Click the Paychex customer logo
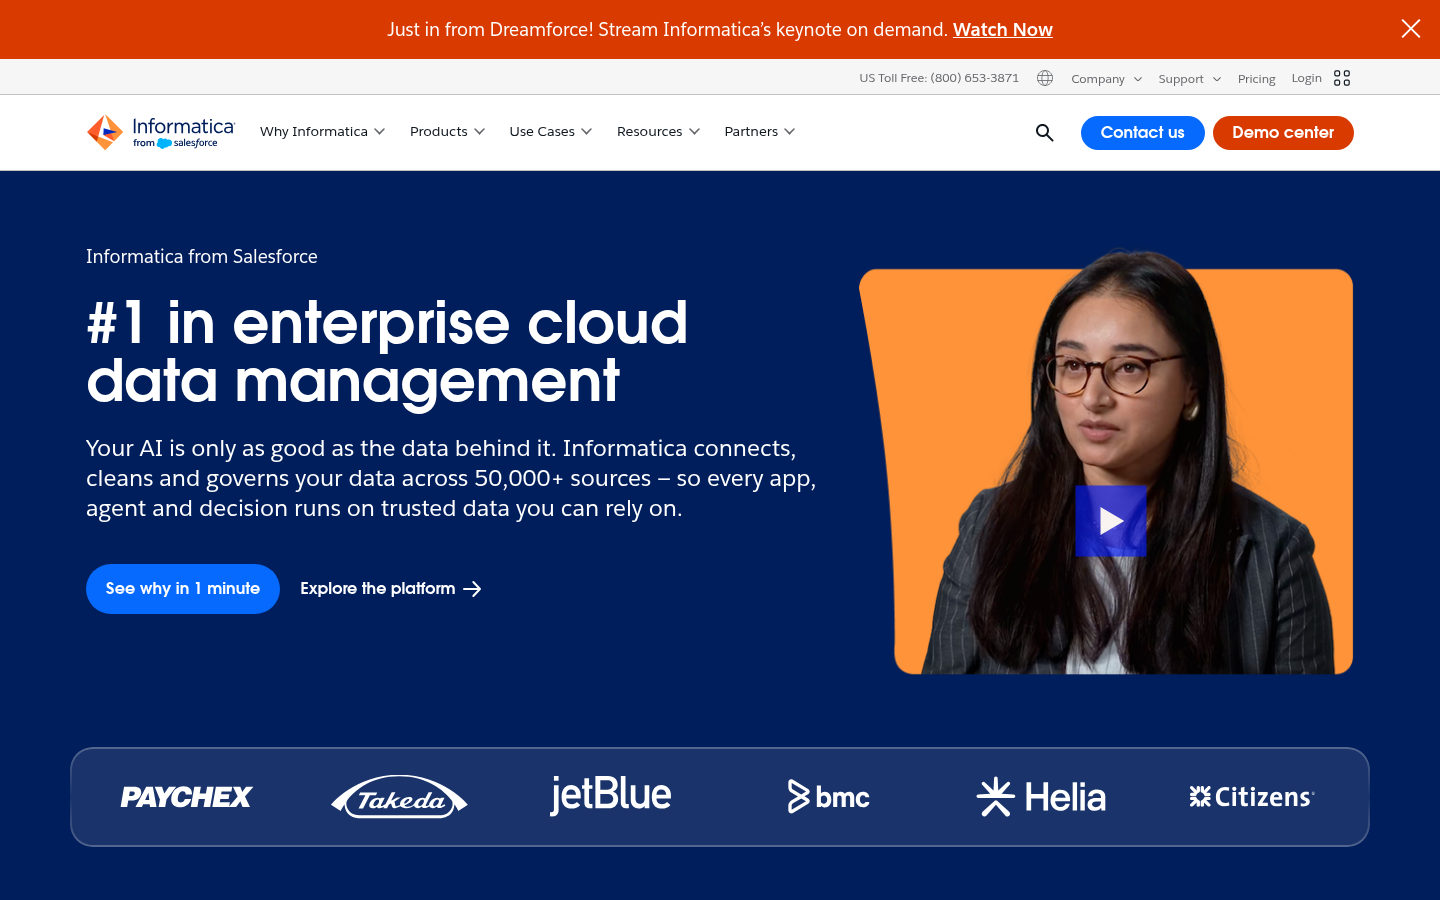1440x900 pixels. click(186, 797)
